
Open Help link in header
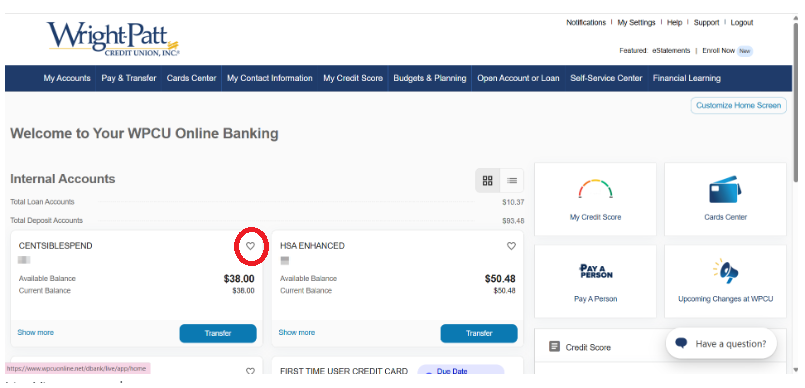[674, 23]
